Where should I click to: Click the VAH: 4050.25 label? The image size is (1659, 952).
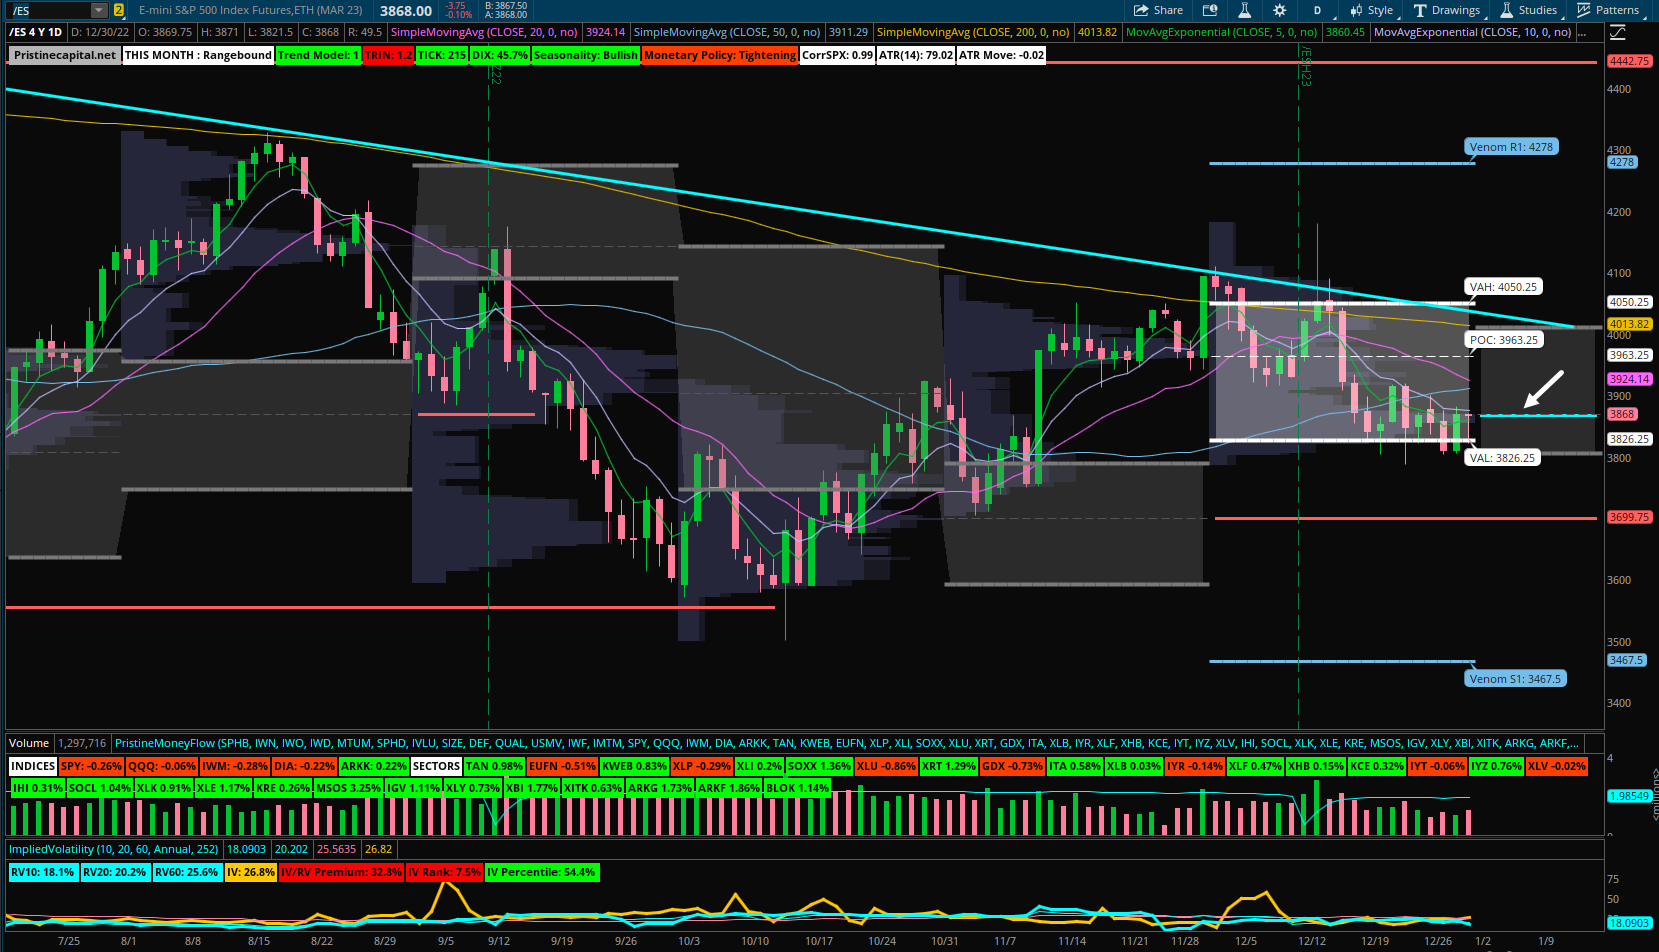click(1503, 287)
